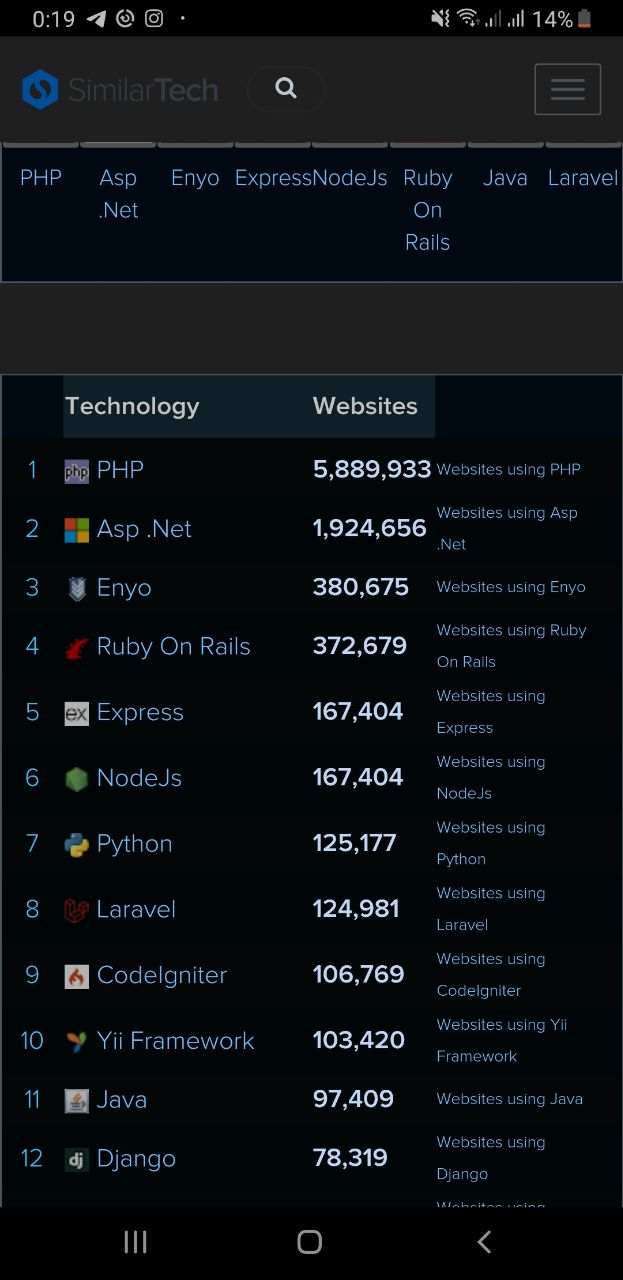This screenshot has width=623, height=1280.
Task: Open the Laravel technology link in table
Action: click(136, 909)
